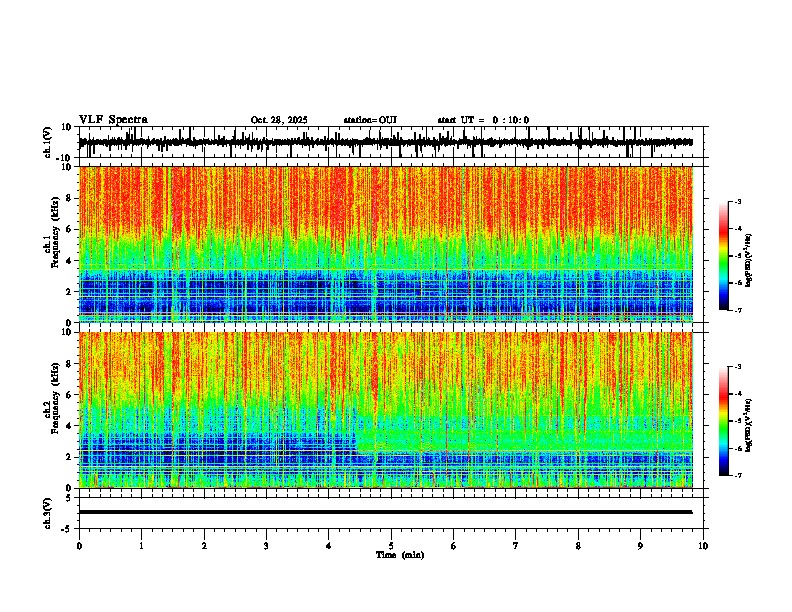The height and width of the screenshot is (612, 792).
Task: Click the "station=OUI" header label
Action: coord(370,120)
